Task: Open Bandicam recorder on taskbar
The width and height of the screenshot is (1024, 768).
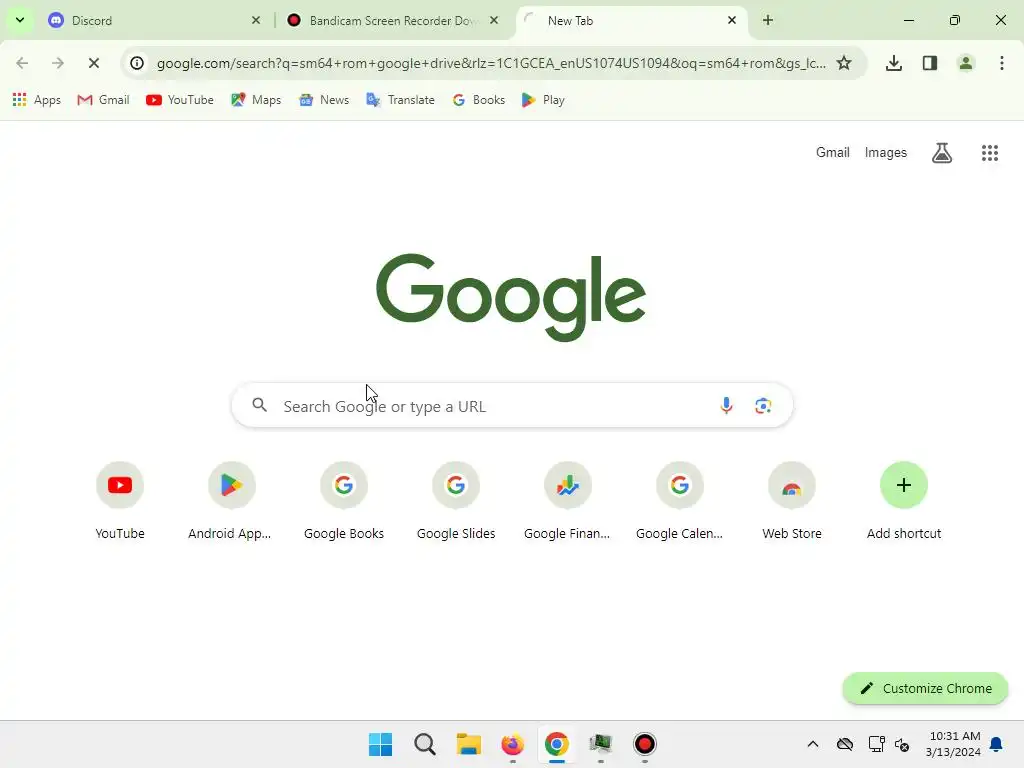Action: [645, 744]
